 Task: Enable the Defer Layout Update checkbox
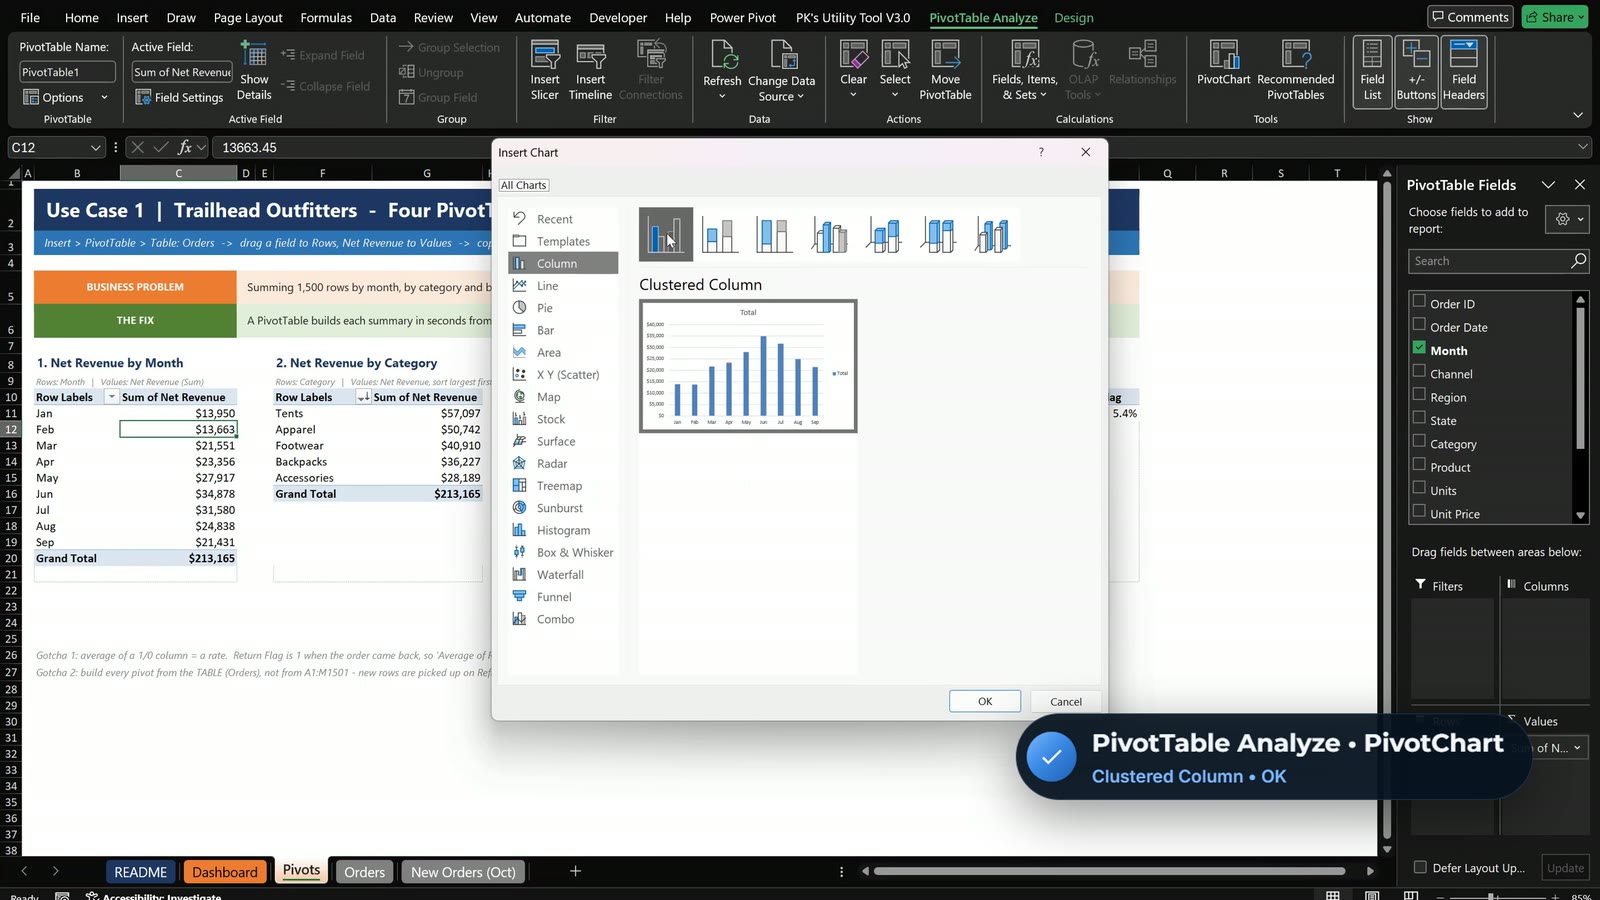click(1420, 867)
